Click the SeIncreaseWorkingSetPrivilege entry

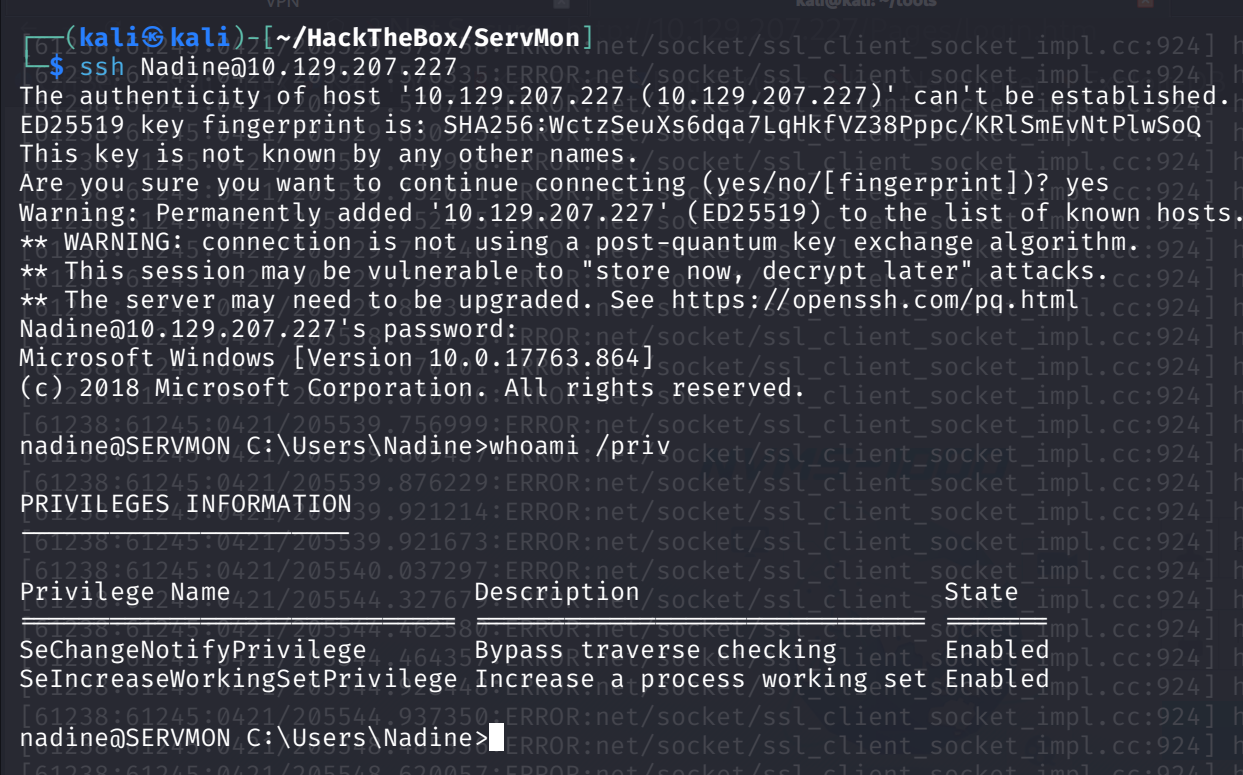pos(238,679)
